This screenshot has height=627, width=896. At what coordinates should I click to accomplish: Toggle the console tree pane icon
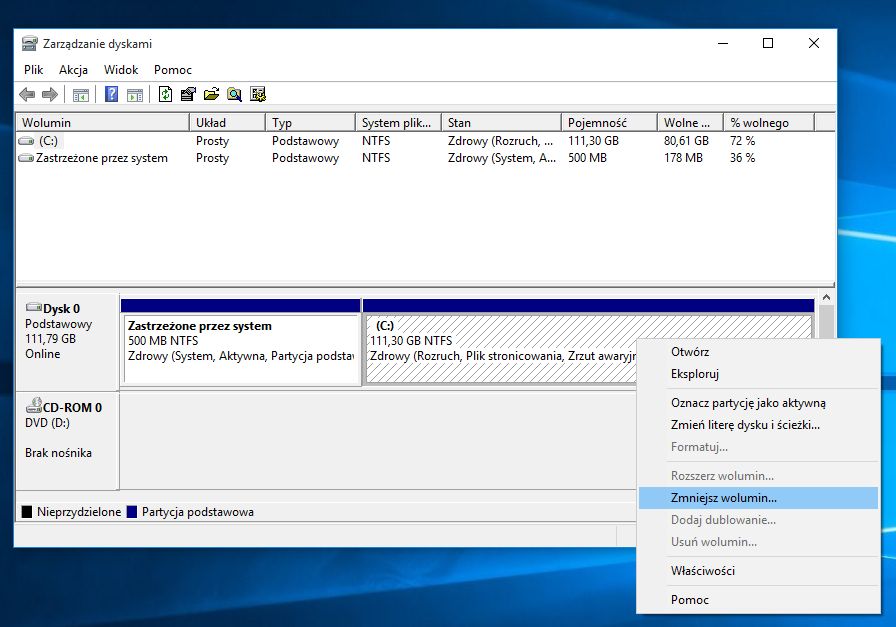[81, 95]
